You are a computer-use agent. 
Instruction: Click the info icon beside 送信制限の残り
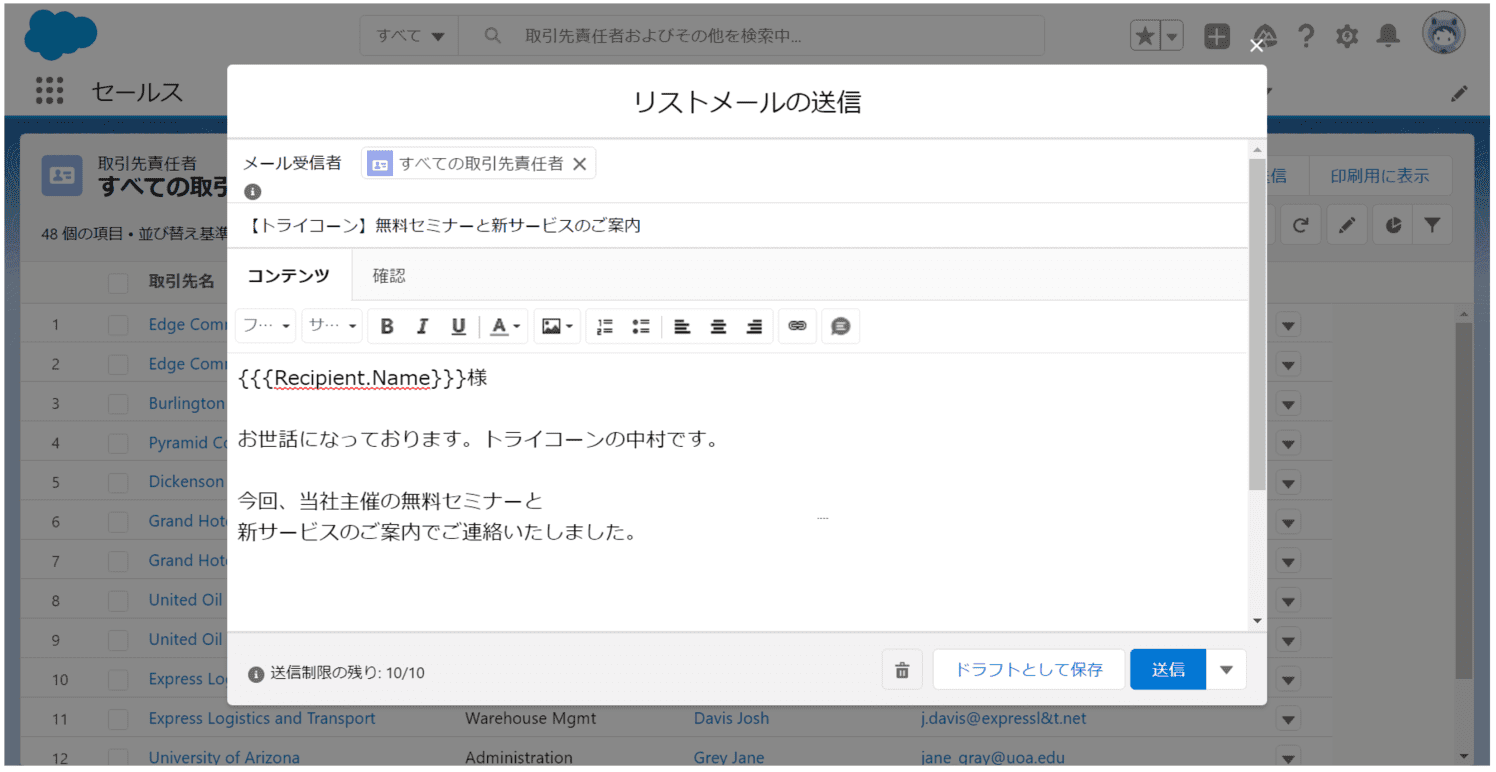coord(256,673)
